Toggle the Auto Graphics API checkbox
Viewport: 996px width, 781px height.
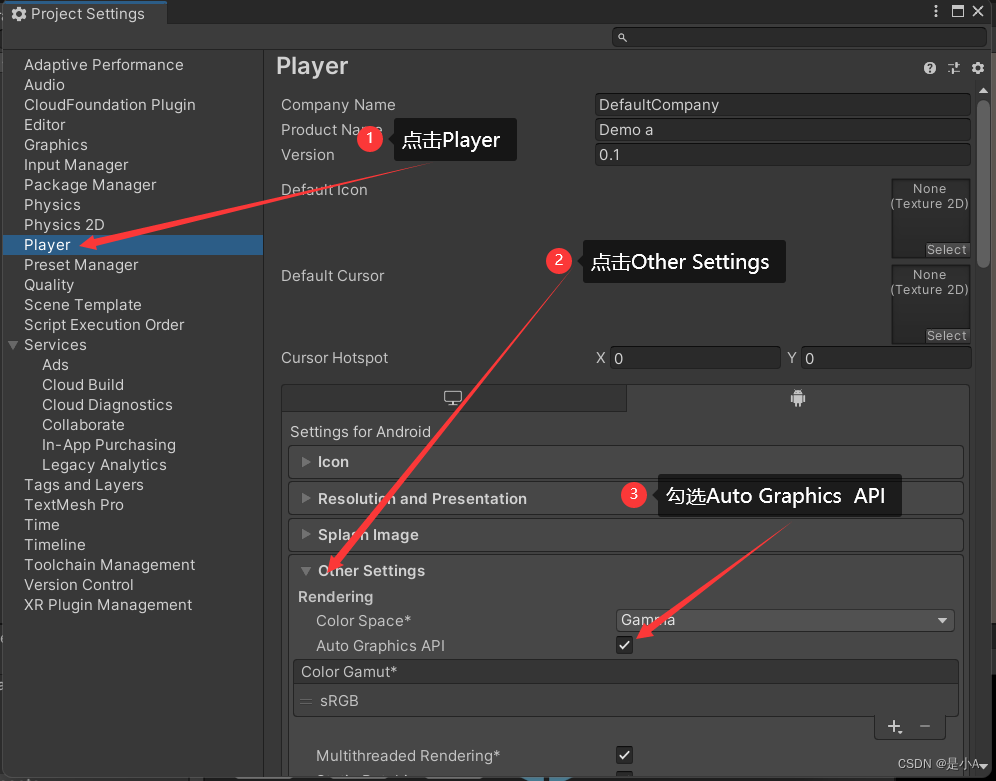pos(624,645)
